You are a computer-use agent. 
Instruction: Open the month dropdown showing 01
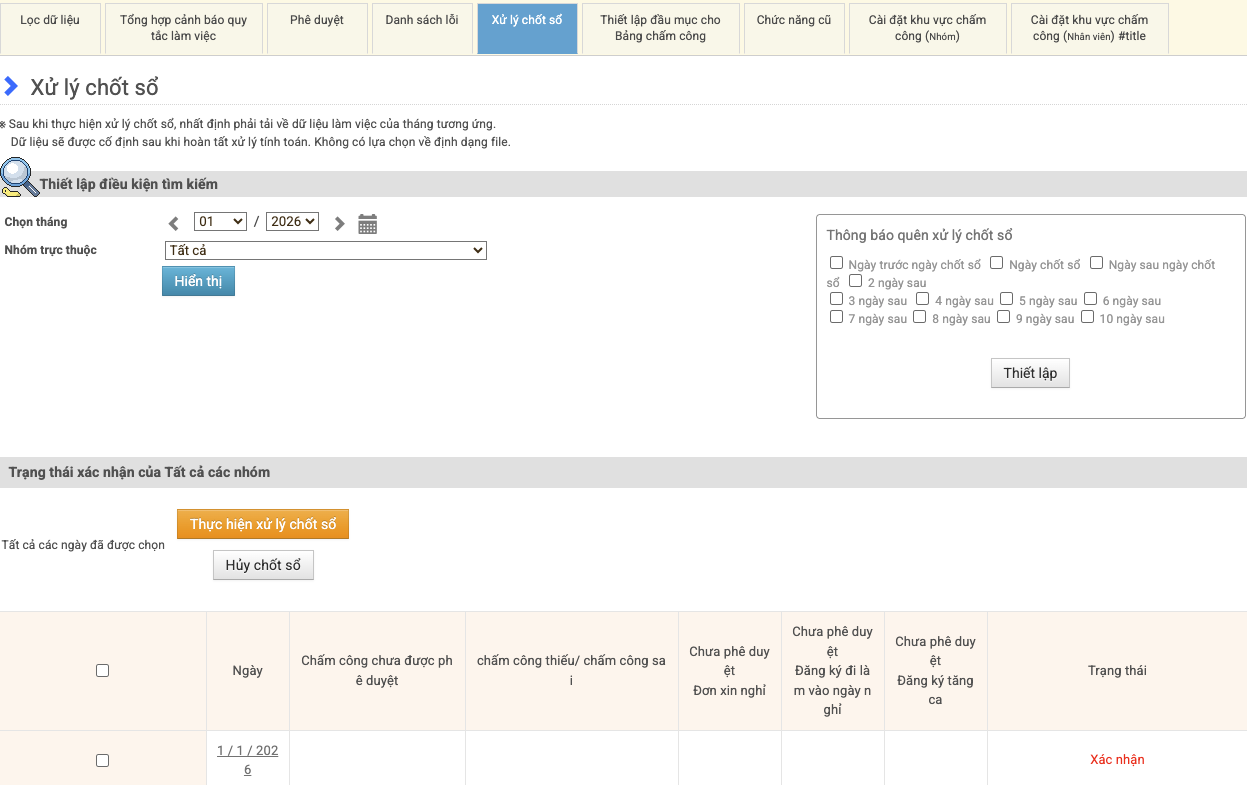pos(220,222)
